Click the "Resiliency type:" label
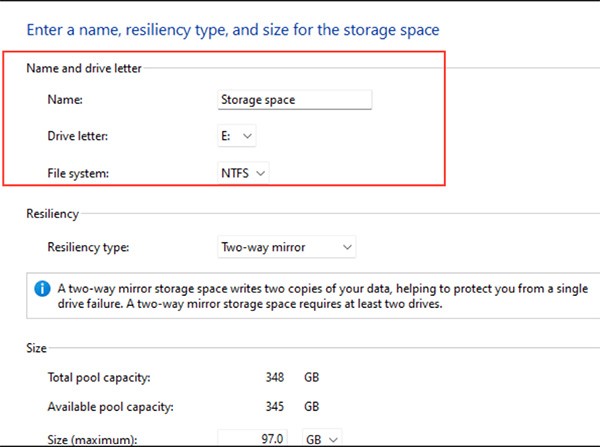 pyautogui.click(x=88, y=246)
